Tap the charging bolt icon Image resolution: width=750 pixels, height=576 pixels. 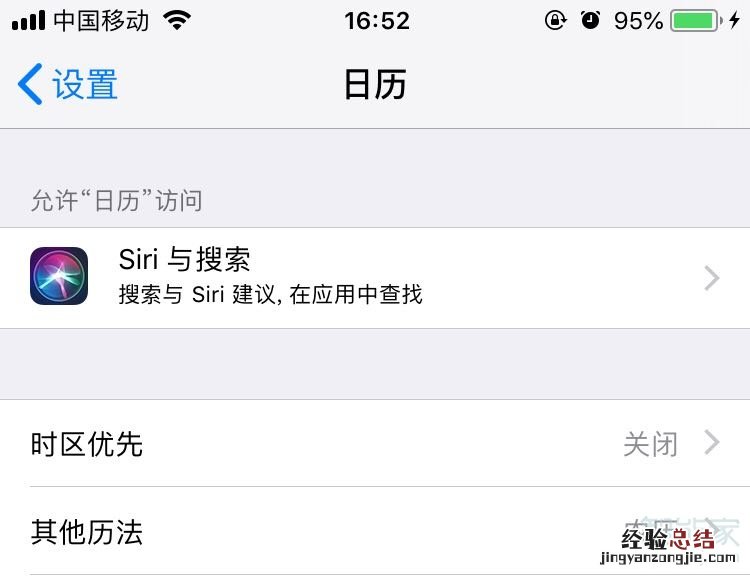735,20
